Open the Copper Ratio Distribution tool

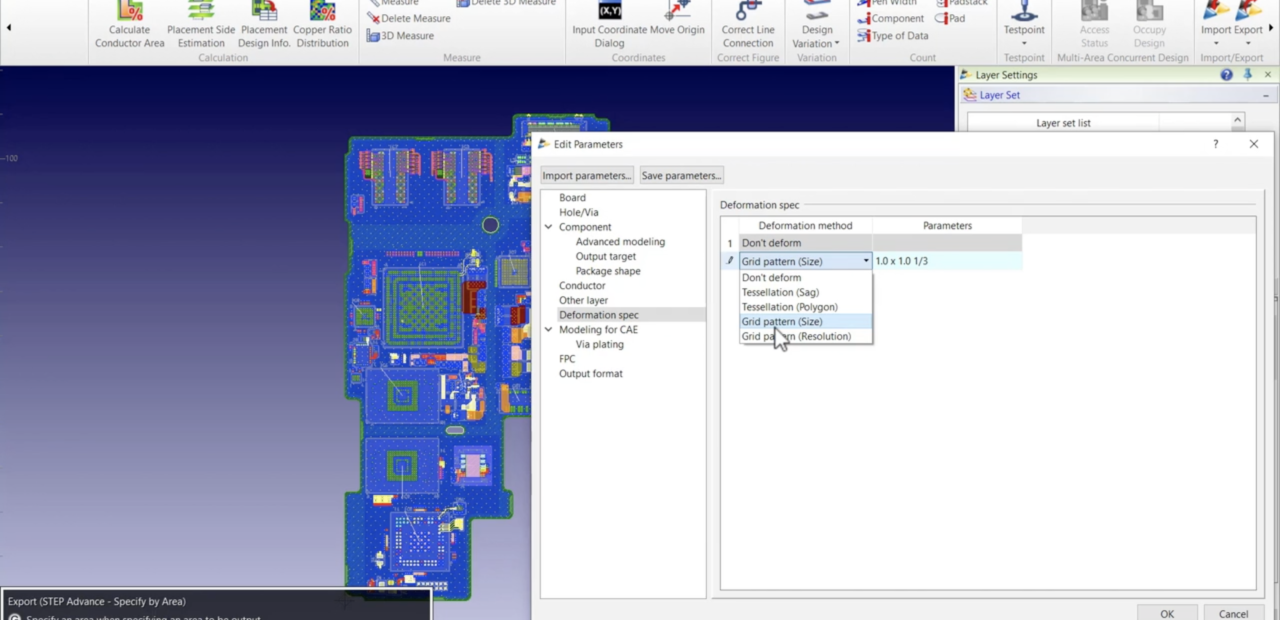point(322,24)
